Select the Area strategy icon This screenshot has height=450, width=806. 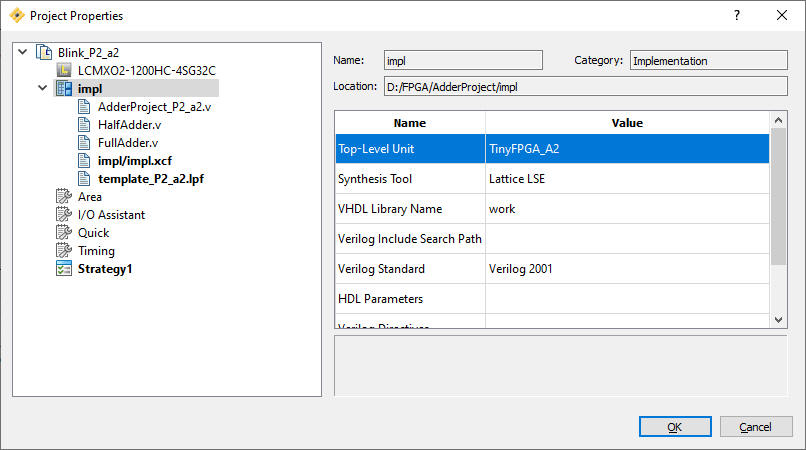click(x=64, y=196)
